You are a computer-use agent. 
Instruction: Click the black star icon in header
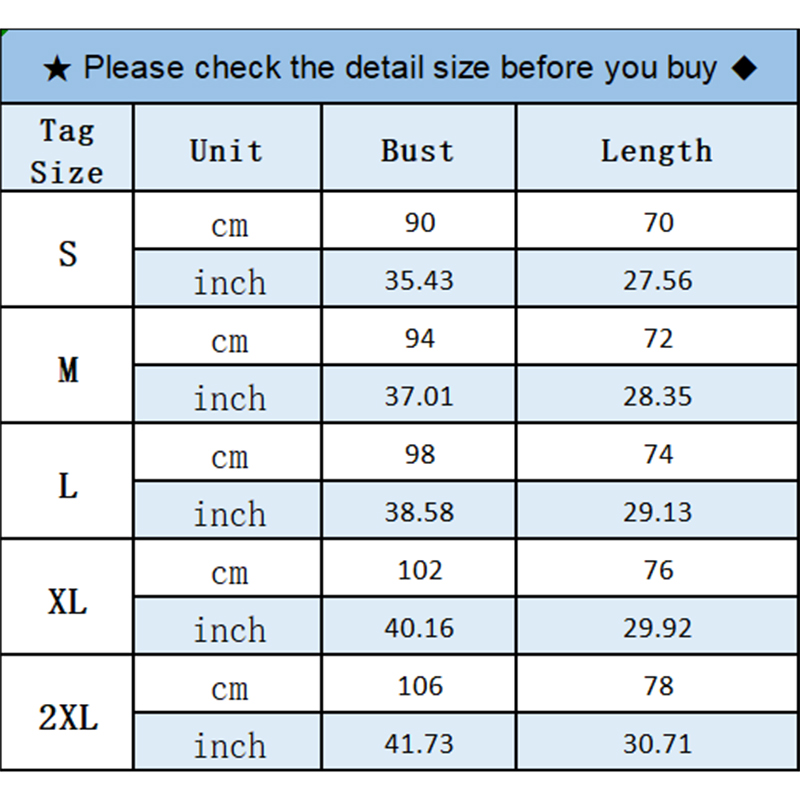click(58, 69)
